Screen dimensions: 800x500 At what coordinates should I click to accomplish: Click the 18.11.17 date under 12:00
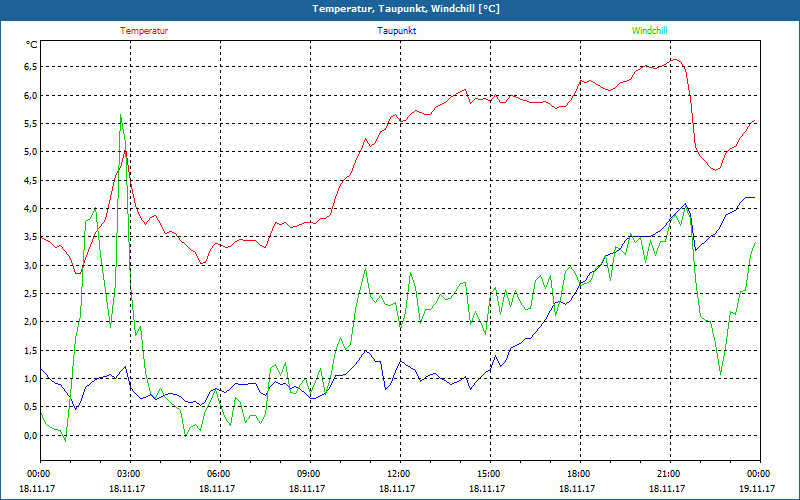click(397, 488)
